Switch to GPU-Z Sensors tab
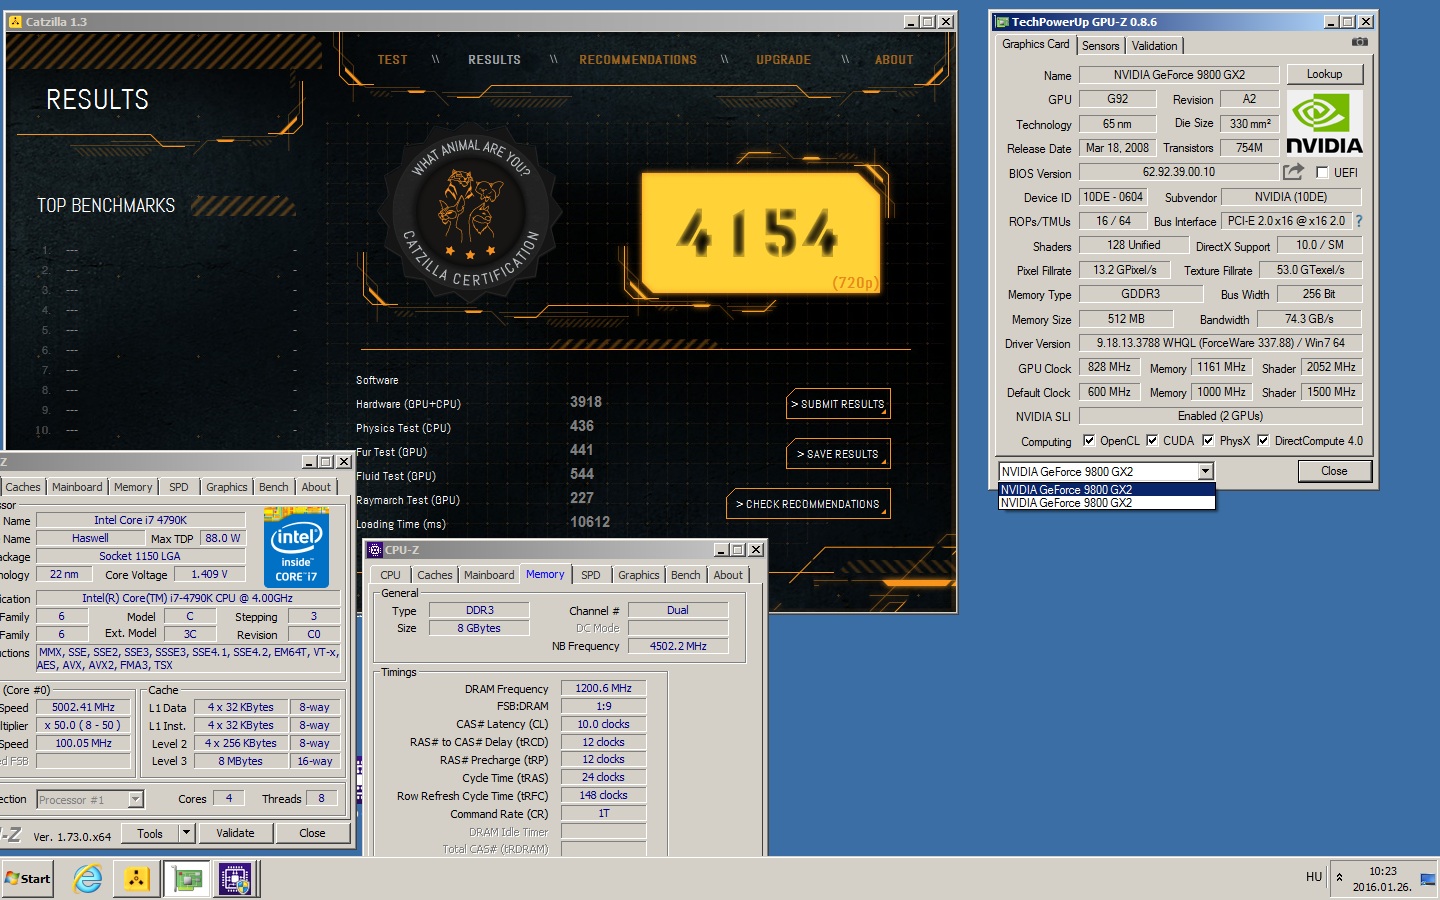1440x900 pixels. coord(1100,46)
